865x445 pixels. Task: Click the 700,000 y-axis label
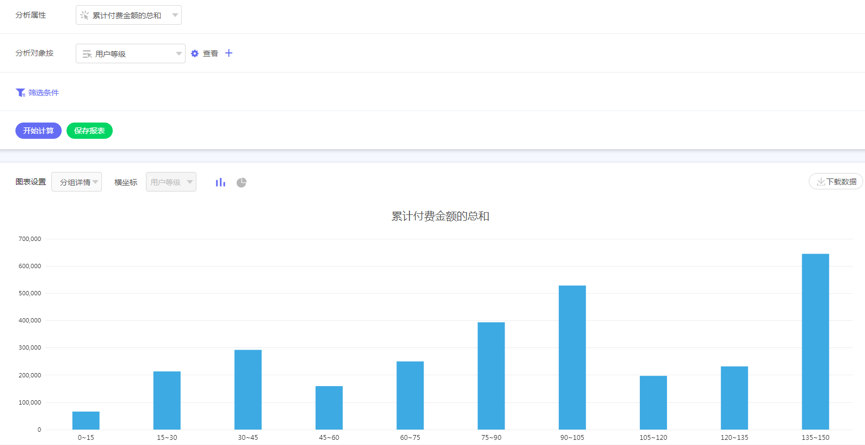point(30,239)
